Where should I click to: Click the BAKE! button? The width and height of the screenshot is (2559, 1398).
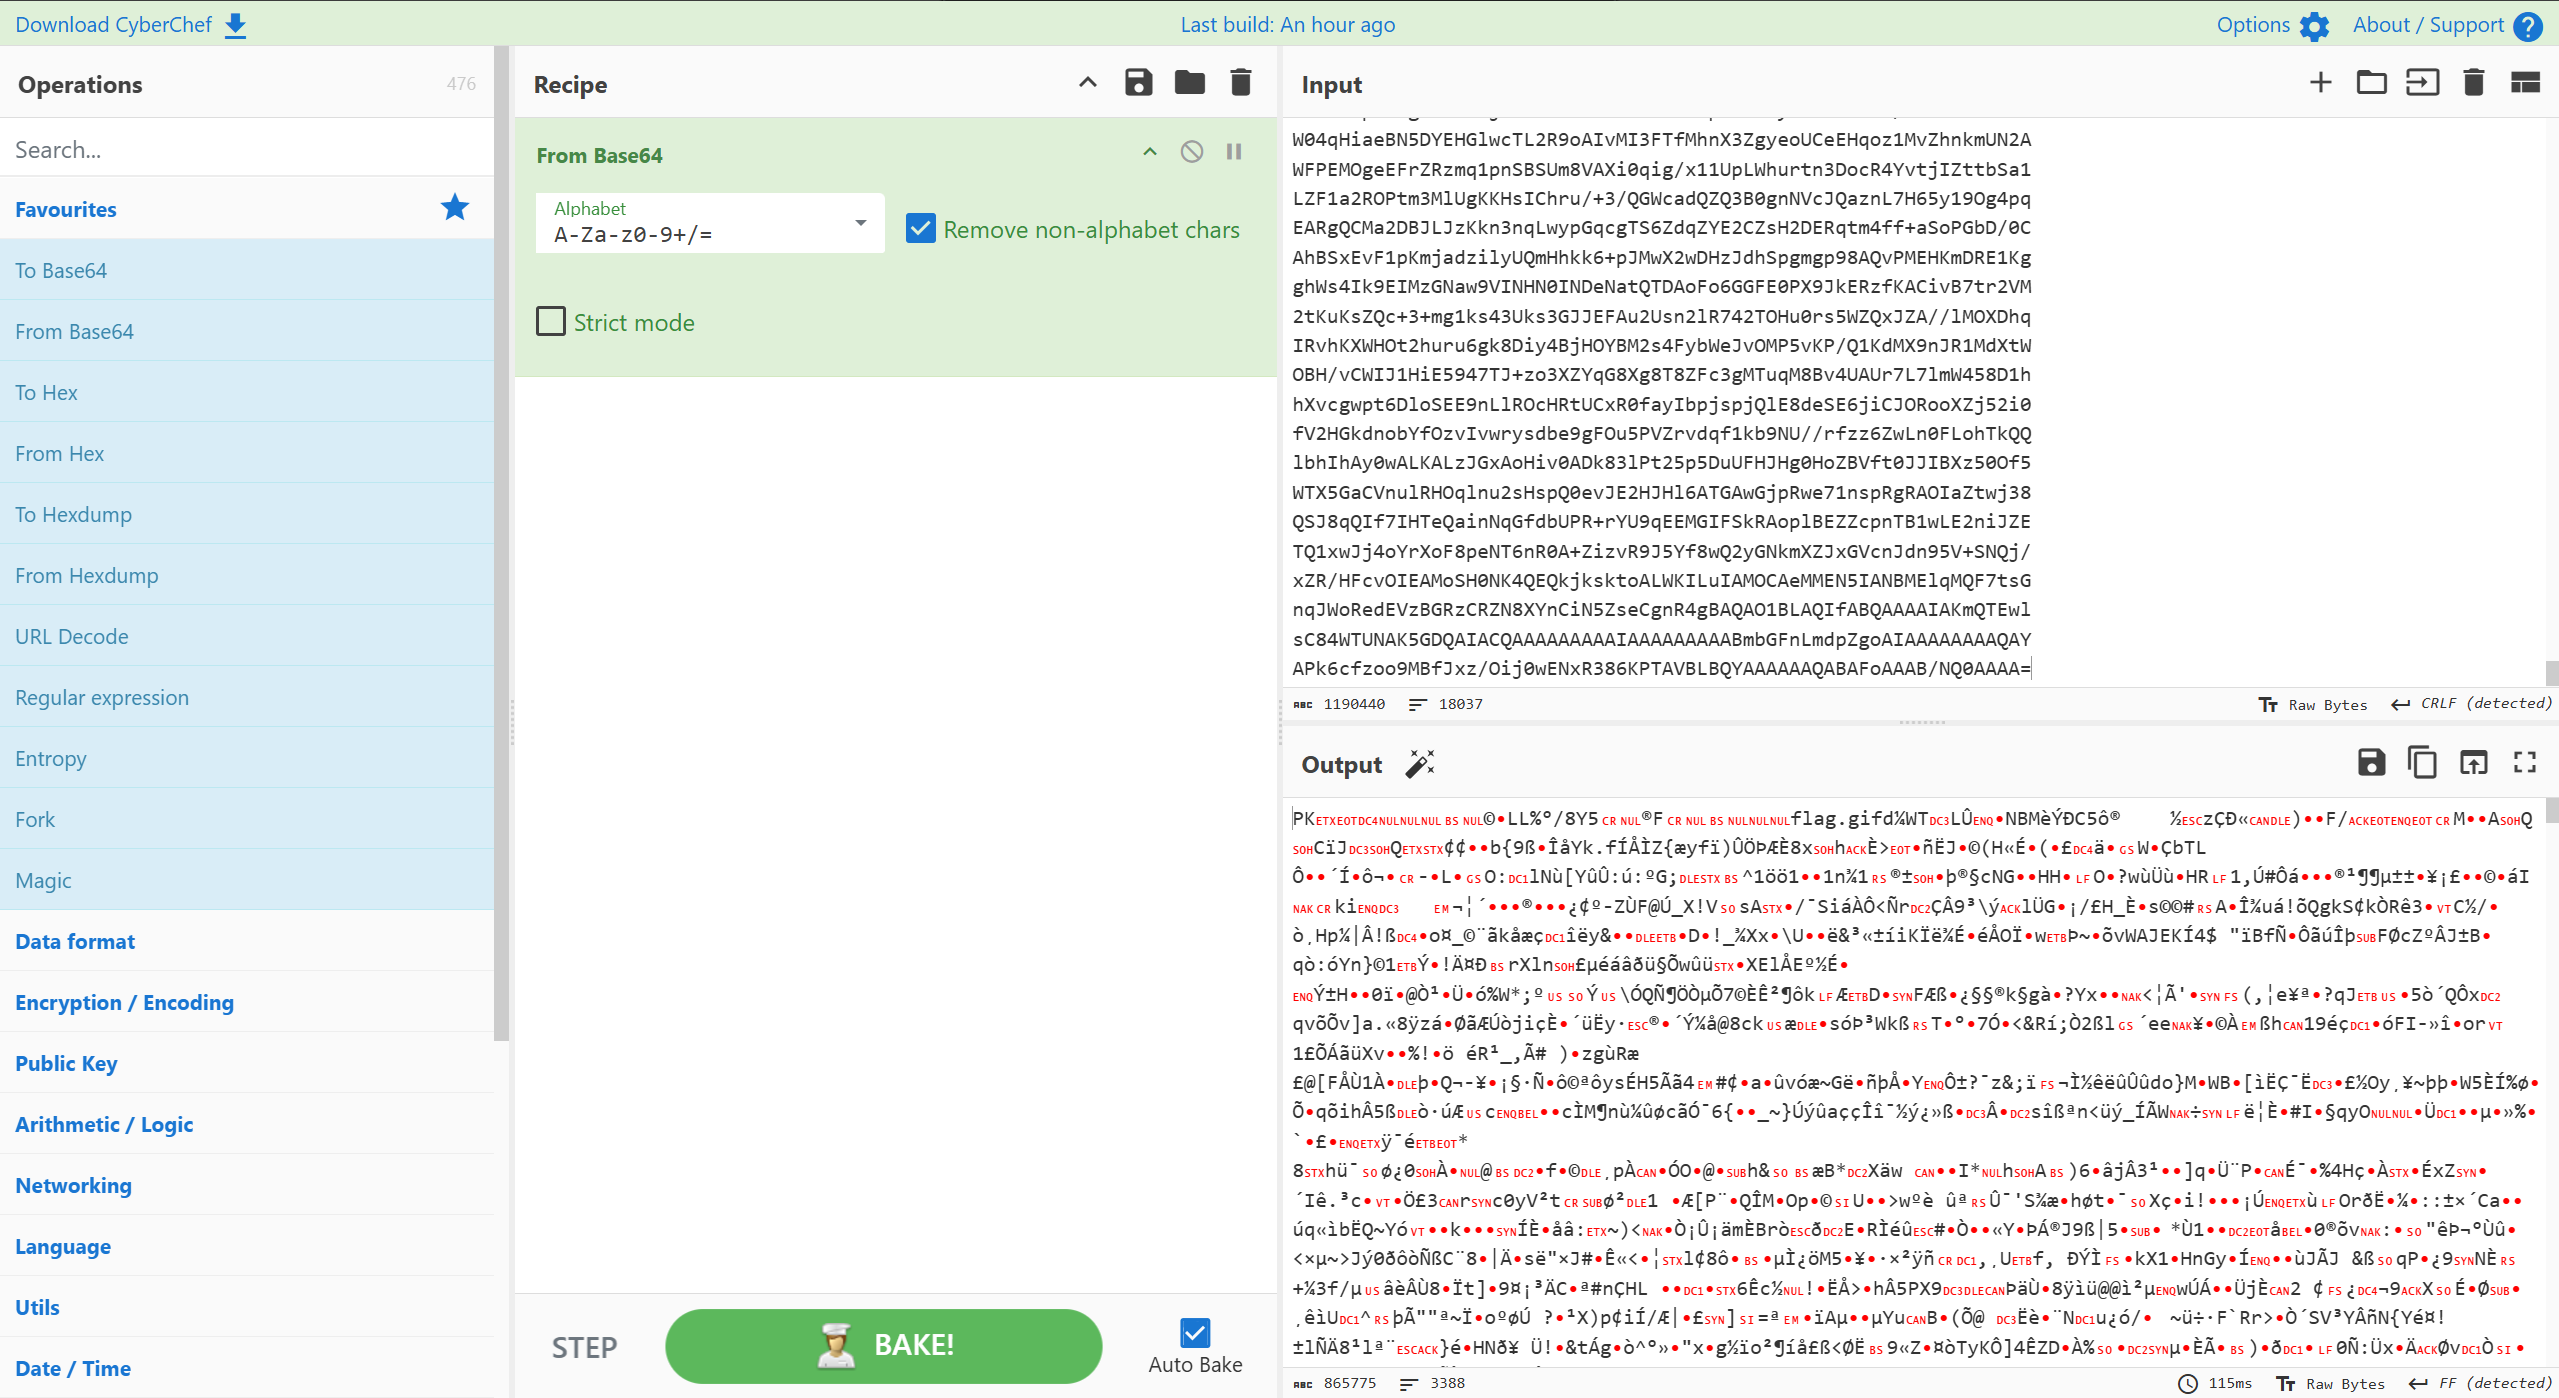884,1346
